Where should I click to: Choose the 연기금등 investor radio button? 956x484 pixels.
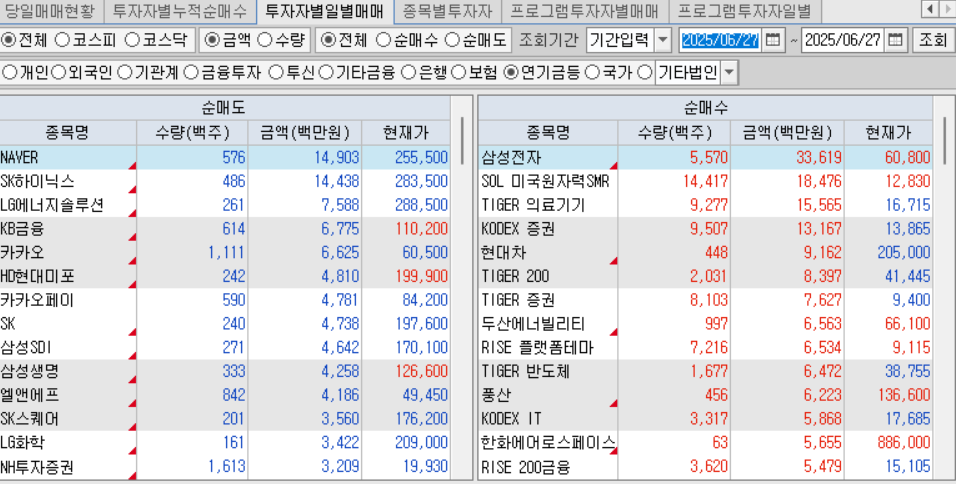(512, 73)
